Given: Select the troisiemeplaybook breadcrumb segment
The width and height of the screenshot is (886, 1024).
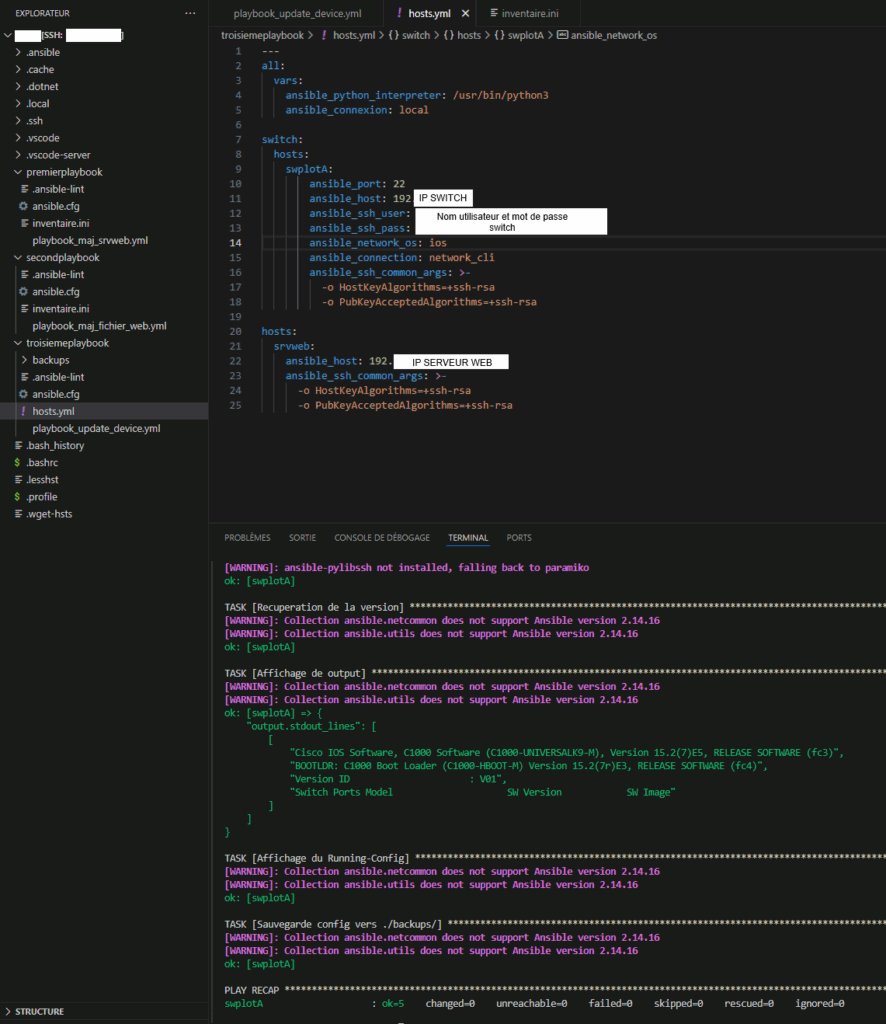Looking at the screenshot, I should click(262, 35).
